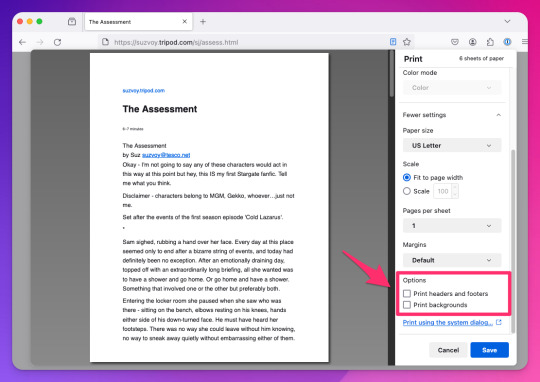Viewport: 540px width, 382px height.
Task: Click the 6 sheets of paper text
Action: click(481, 59)
